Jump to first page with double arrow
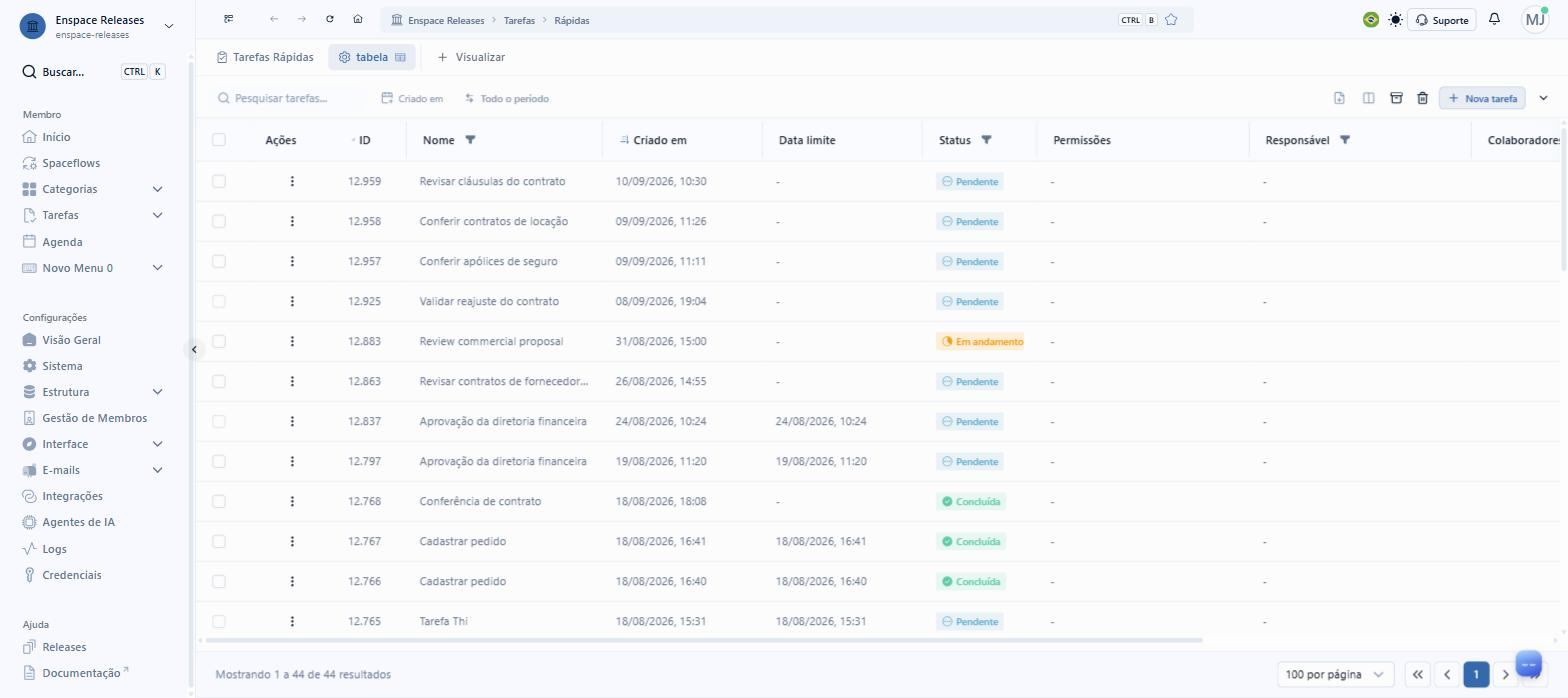The height and width of the screenshot is (698, 1568). [x=1418, y=675]
